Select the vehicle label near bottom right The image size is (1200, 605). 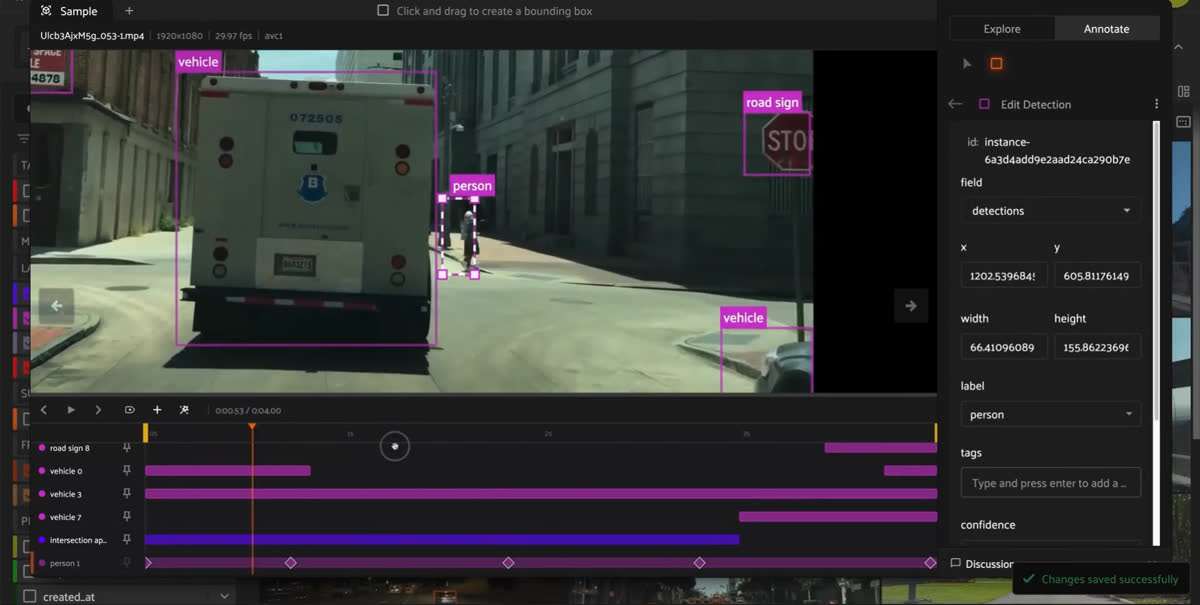pyautogui.click(x=743, y=318)
